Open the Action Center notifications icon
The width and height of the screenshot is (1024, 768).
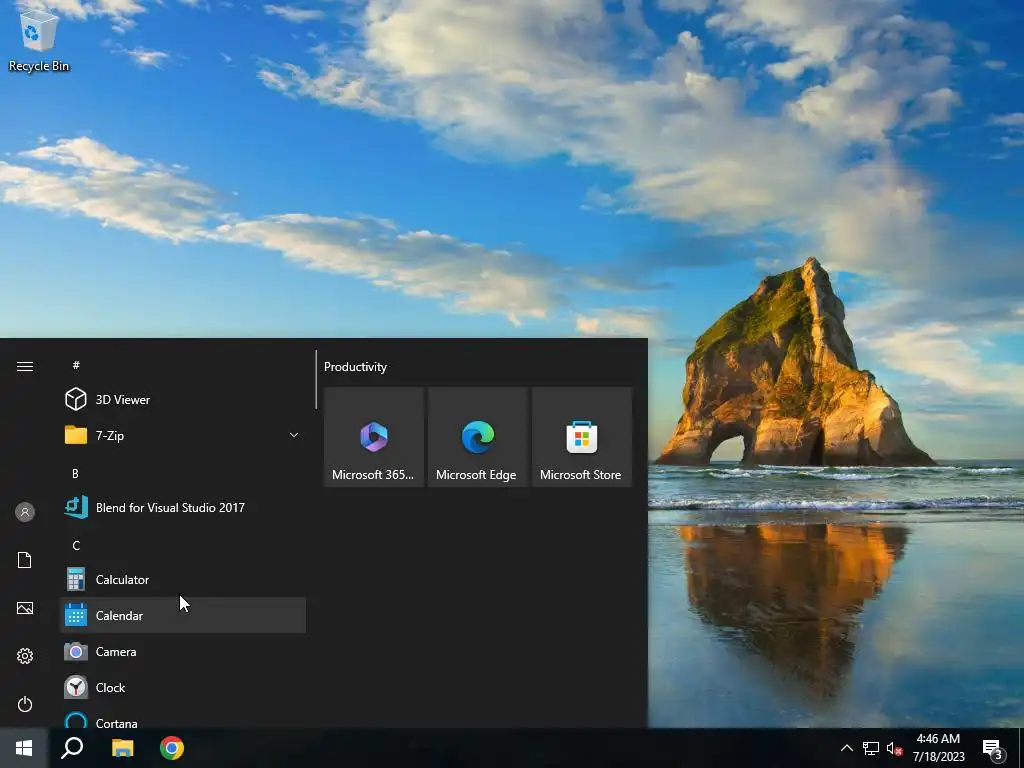(993, 749)
